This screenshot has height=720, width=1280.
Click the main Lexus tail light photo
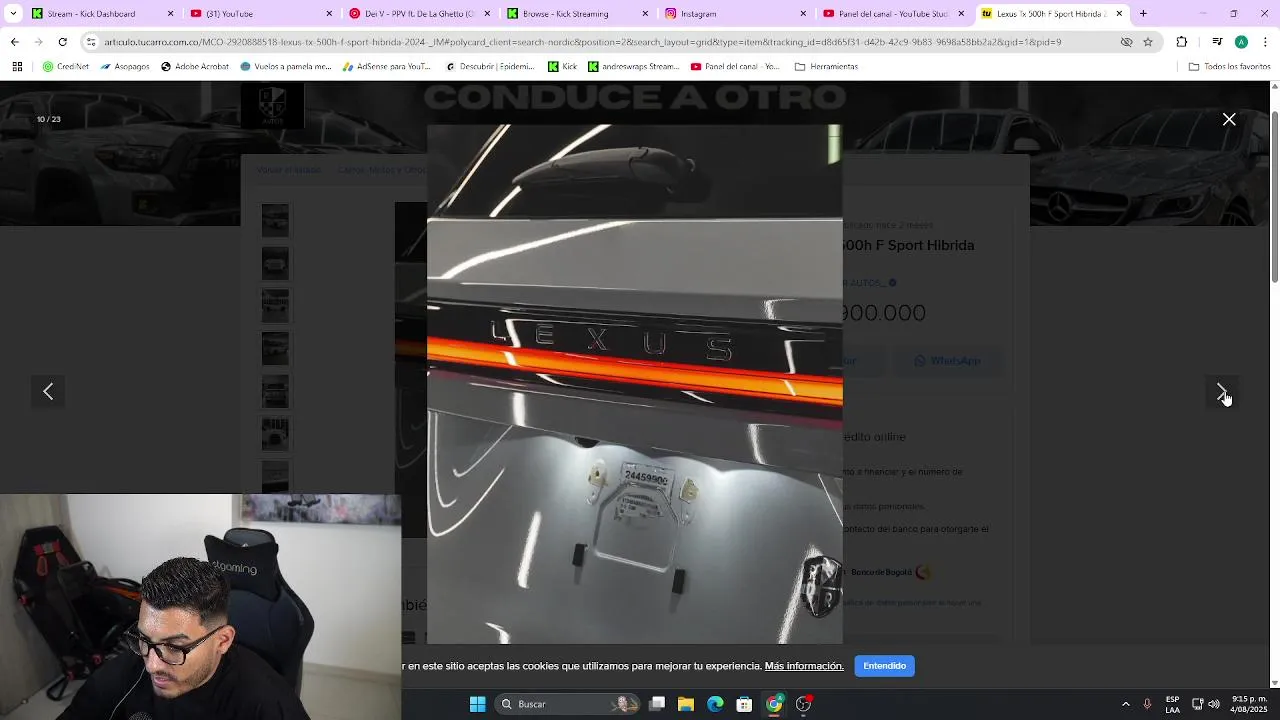[634, 384]
